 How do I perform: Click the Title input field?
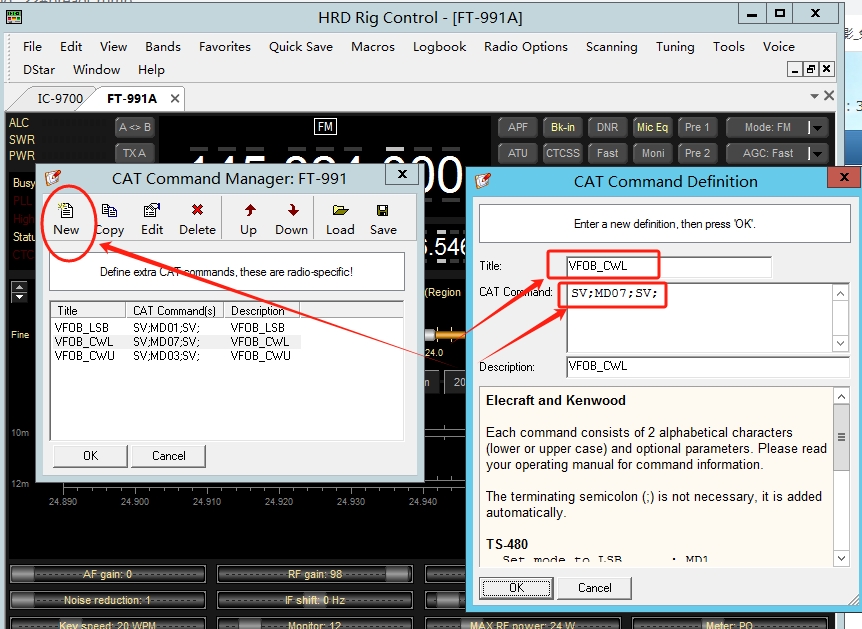click(668, 266)
